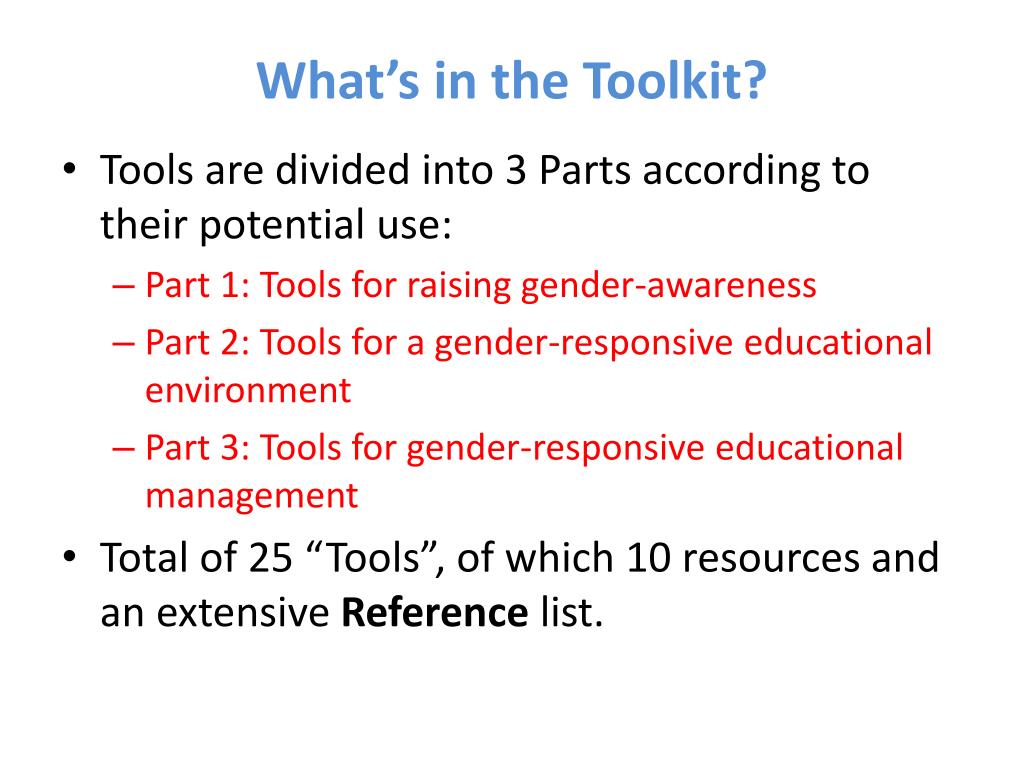Click the red word "environment"
The image size is (1024, 768).
pos(248,391)
